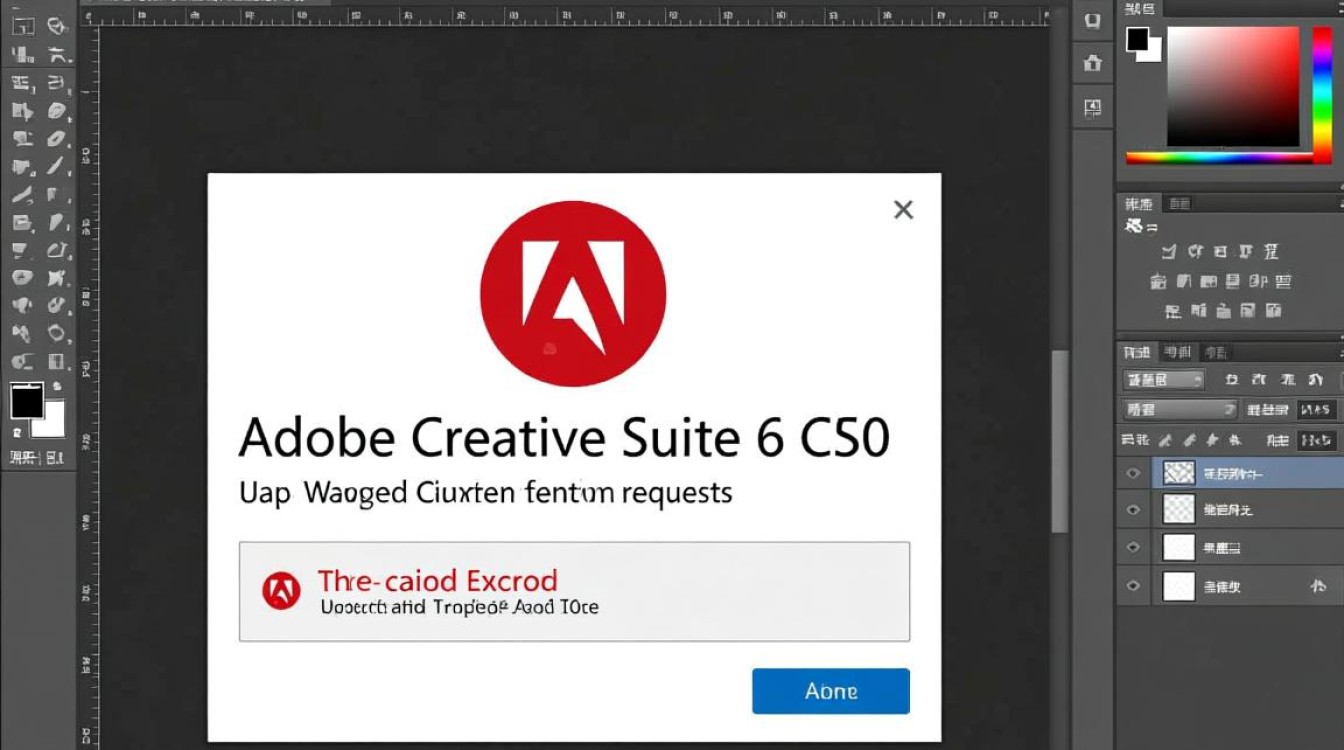
Task: Click last icon in bottom adjustments icon row
Action: coord(1273,311)
